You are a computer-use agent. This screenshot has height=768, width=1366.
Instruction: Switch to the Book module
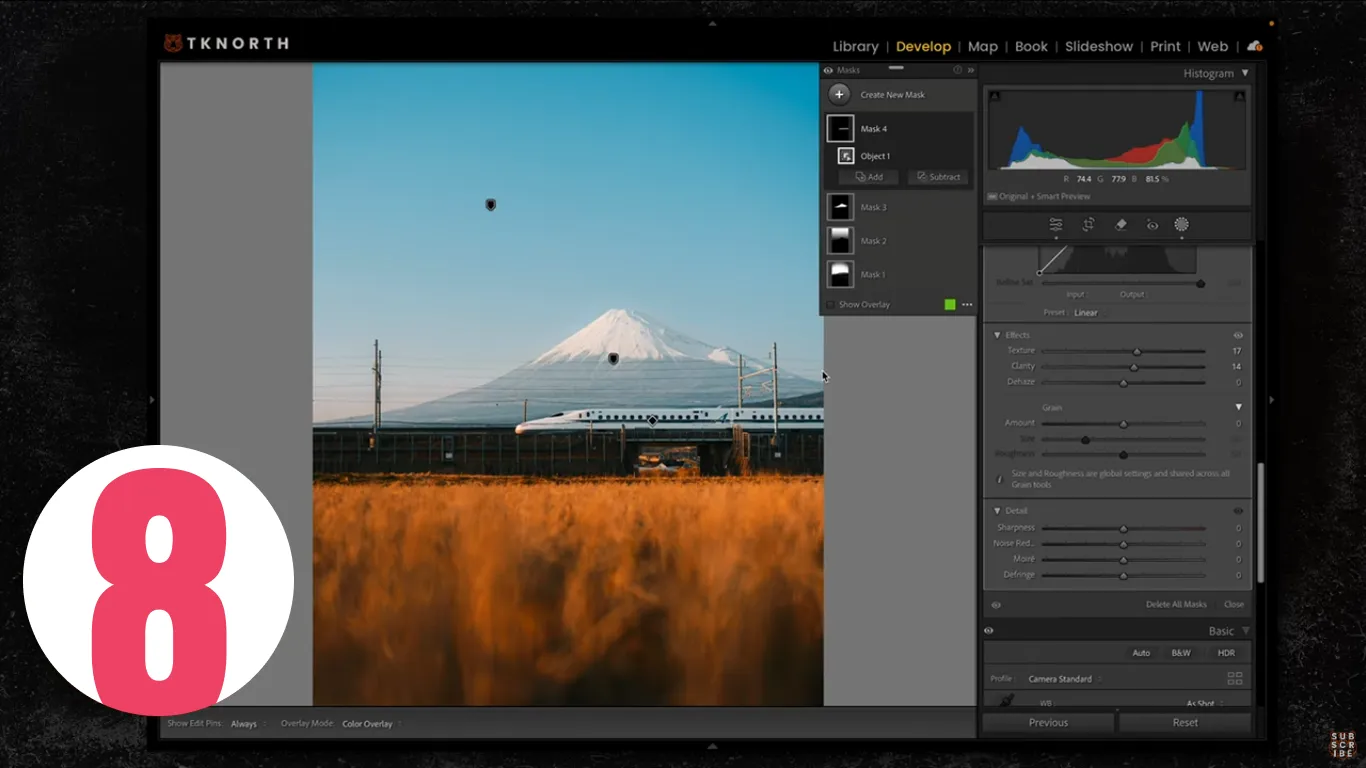point(1031,46)
